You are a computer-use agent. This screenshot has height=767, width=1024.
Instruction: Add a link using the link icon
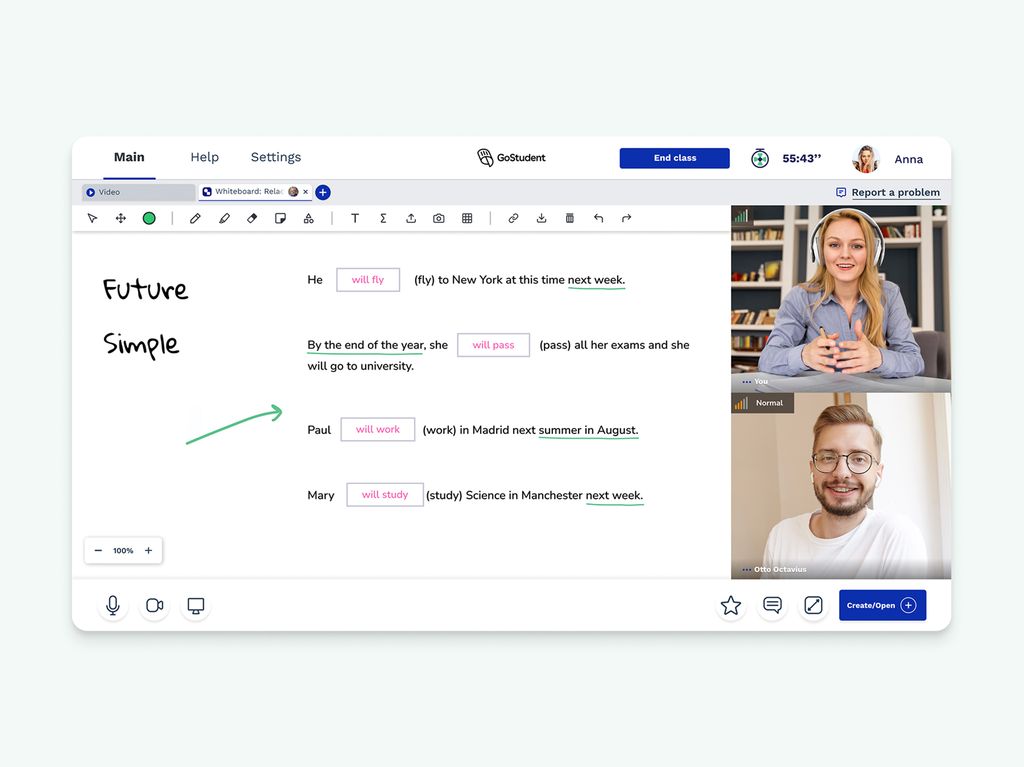click(512, 218)
